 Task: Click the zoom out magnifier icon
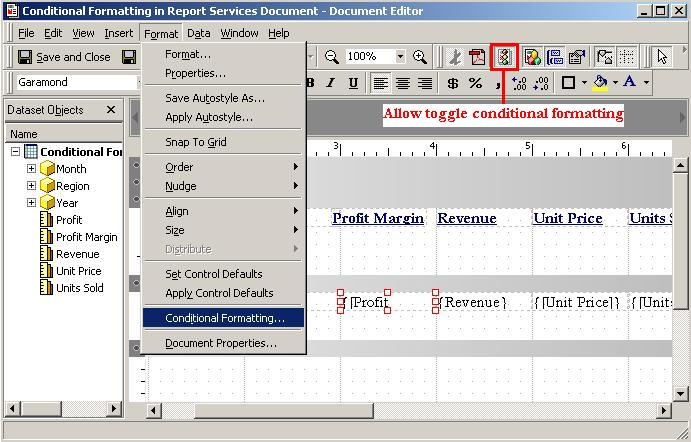pyautogui.click(x=332, y=57)
